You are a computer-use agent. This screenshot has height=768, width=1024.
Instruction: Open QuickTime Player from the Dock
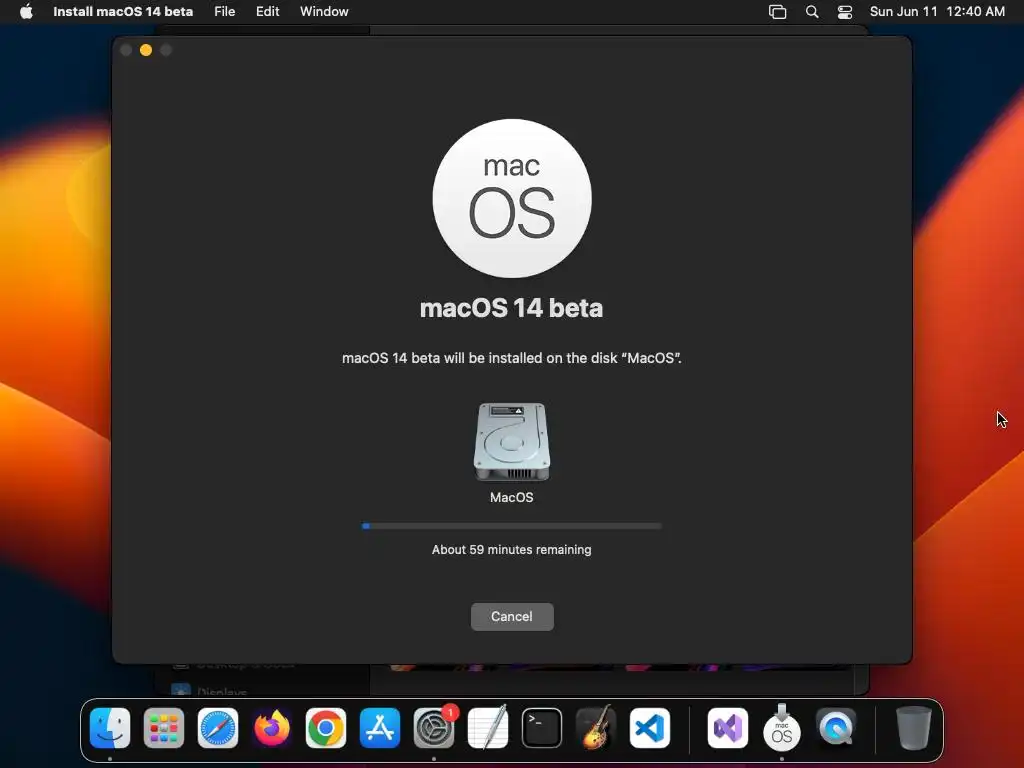point(836,728)
